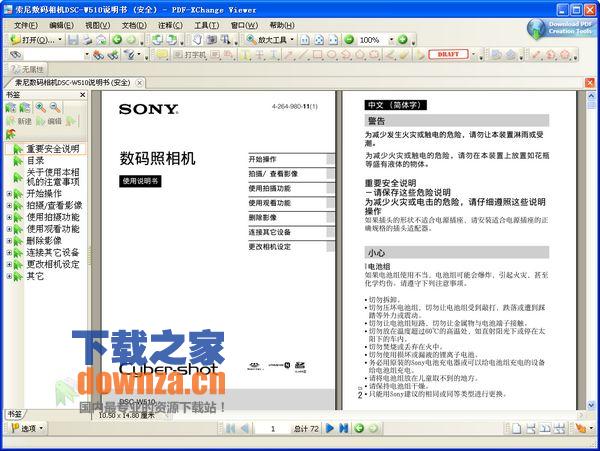The image size is (600, 451).
Task: Select the Snapshot tool
Action: [211, 40]
